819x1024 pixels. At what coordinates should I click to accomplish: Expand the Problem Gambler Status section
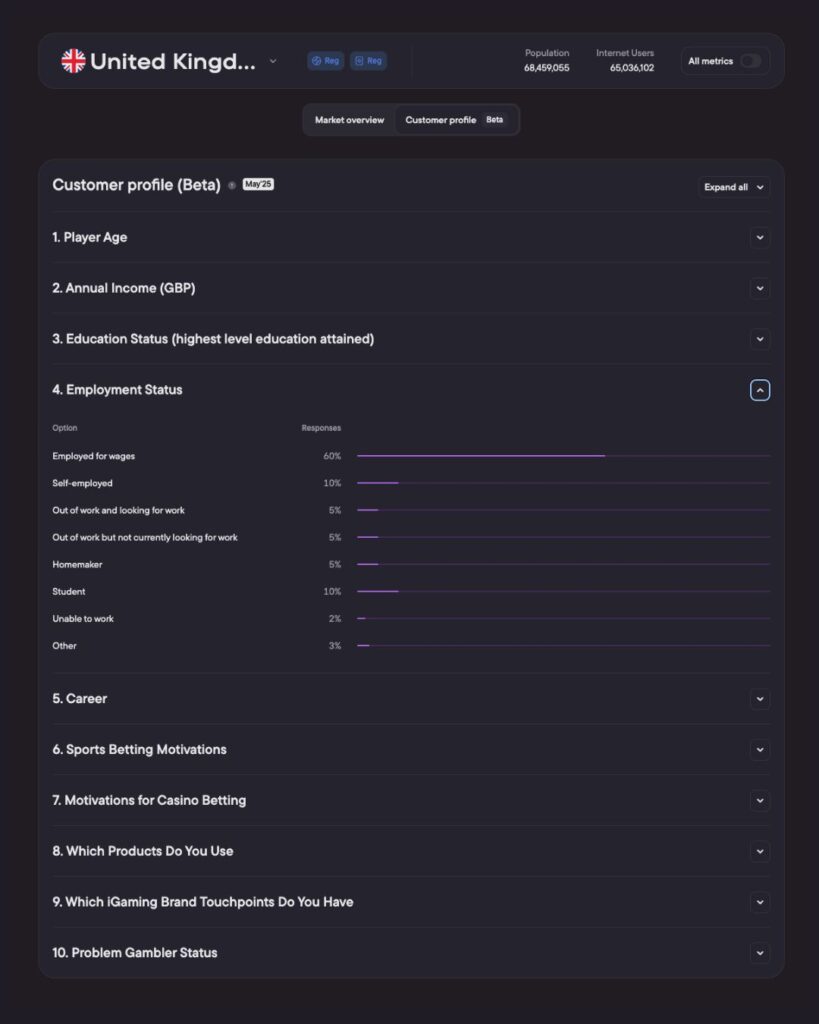tap(760, 953)
